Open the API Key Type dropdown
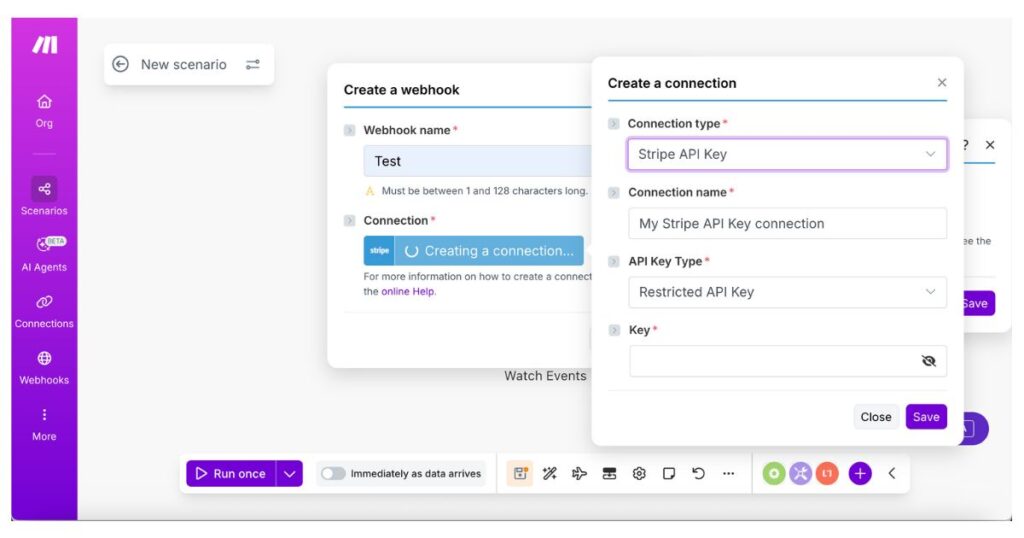 (x=787, y=292)
